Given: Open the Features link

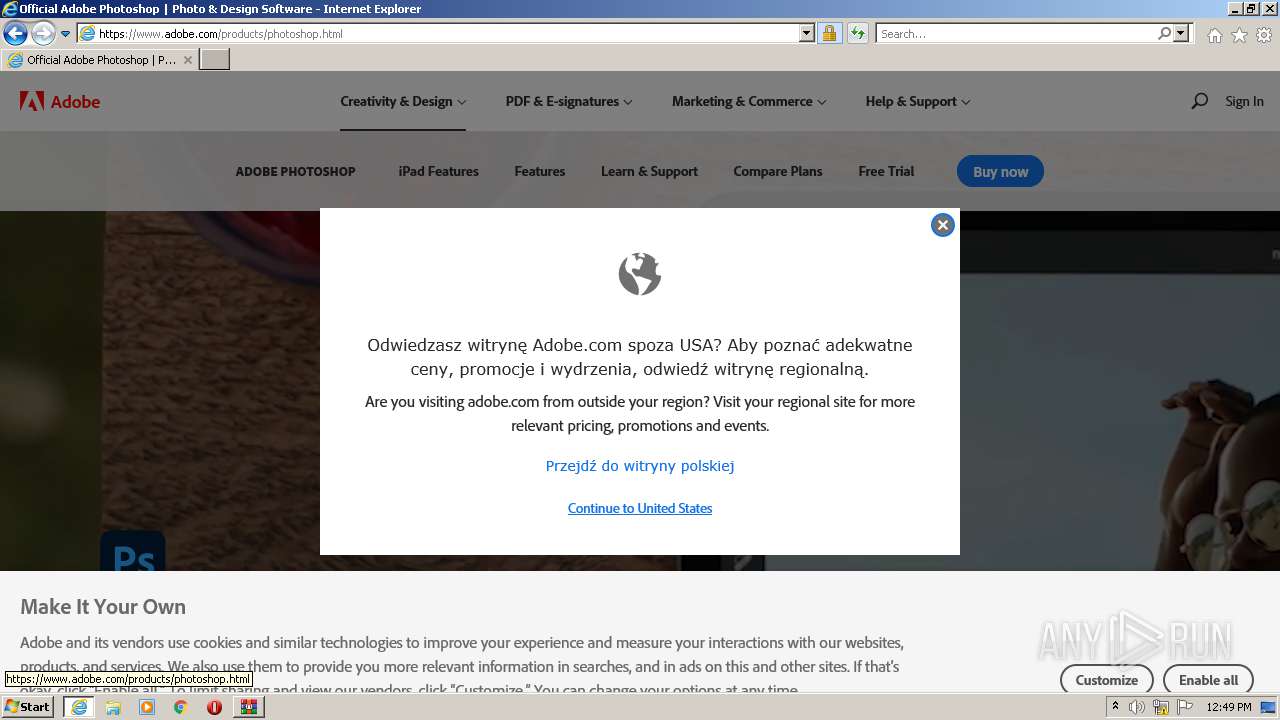Looking at the screenshot, I should coord(540,171).
